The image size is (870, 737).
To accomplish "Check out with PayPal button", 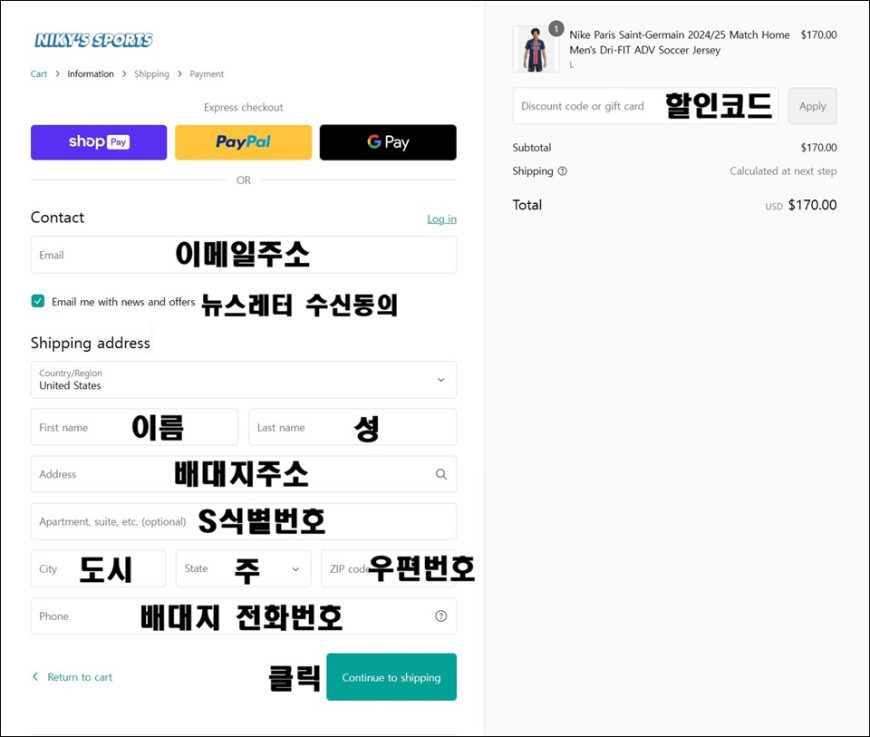I will click(244, 142).
